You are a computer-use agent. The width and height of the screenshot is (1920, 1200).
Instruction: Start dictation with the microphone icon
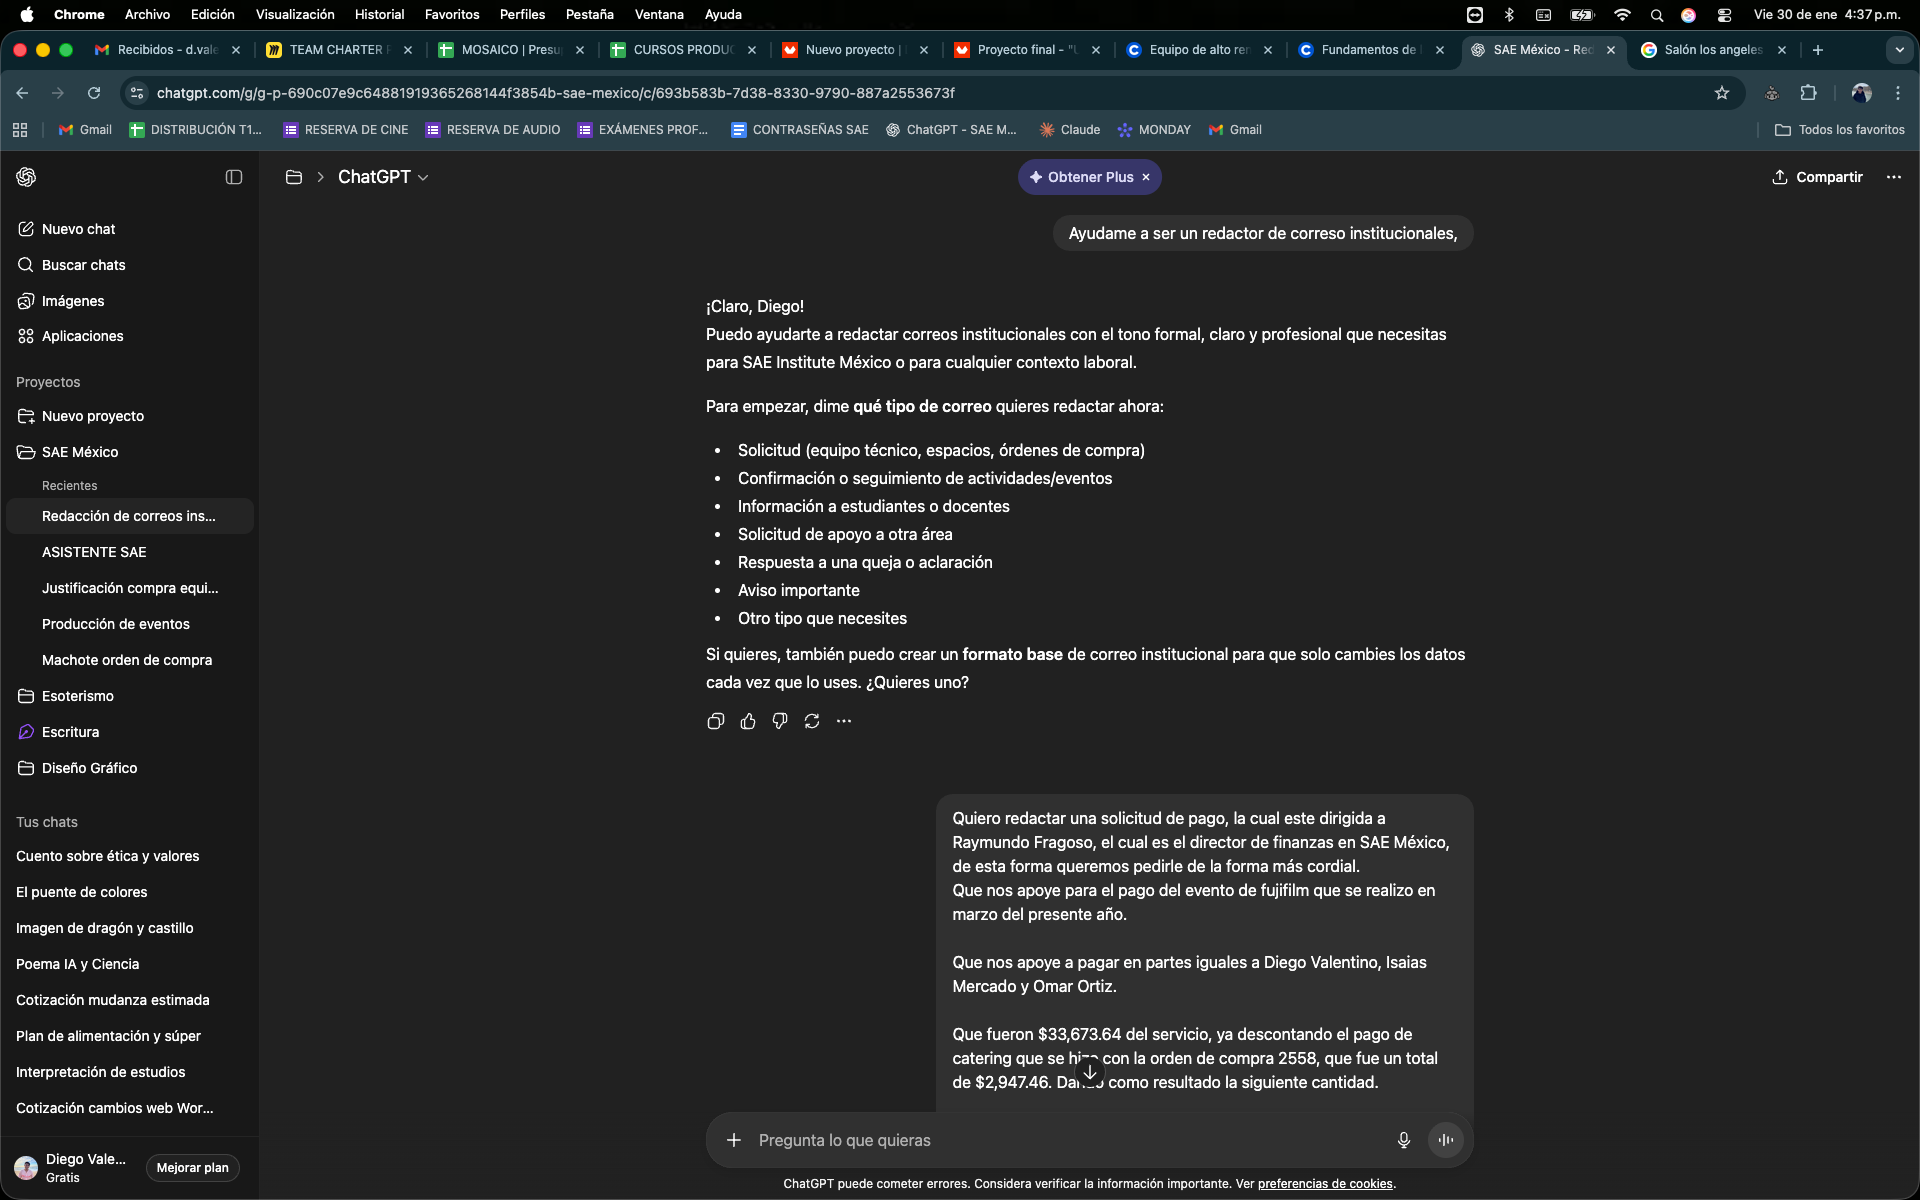pos(1403,1140)
